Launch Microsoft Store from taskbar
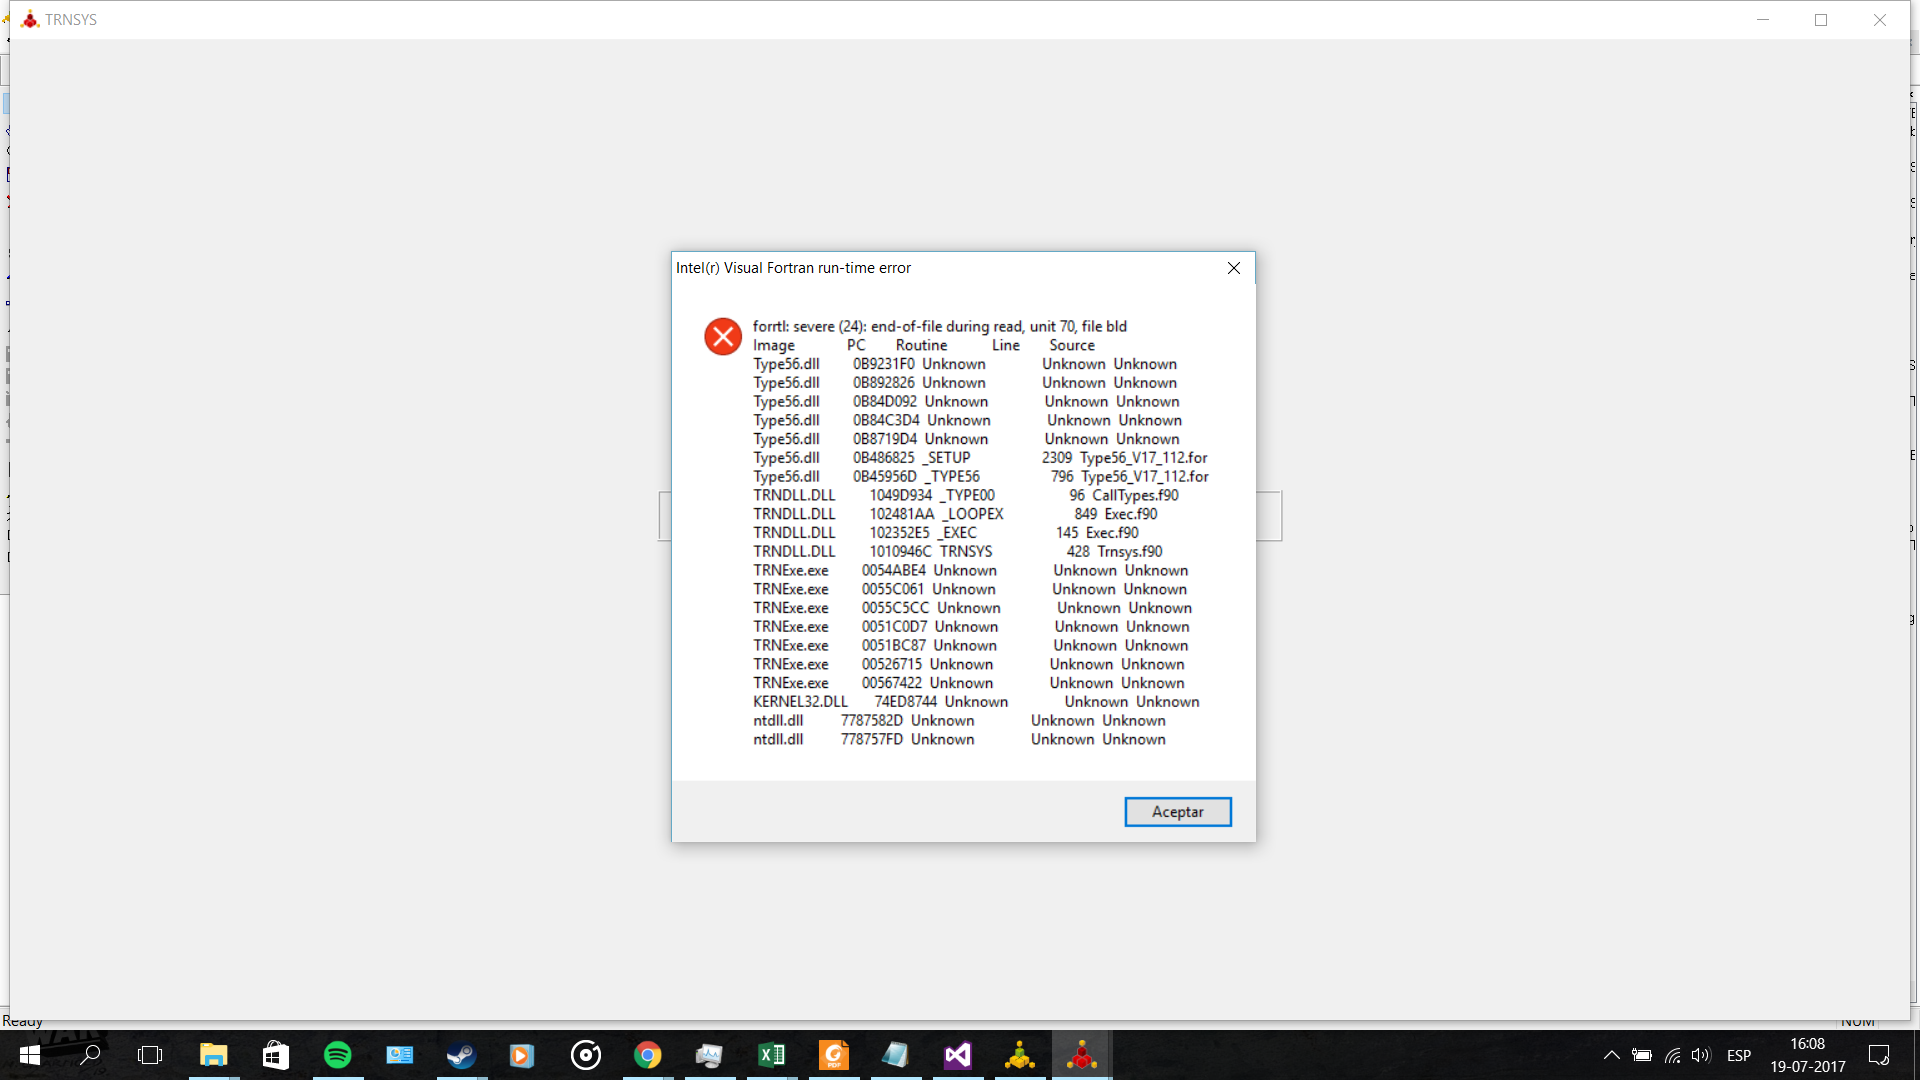Screen dimensions: 1920x1080 (275, 1055)
